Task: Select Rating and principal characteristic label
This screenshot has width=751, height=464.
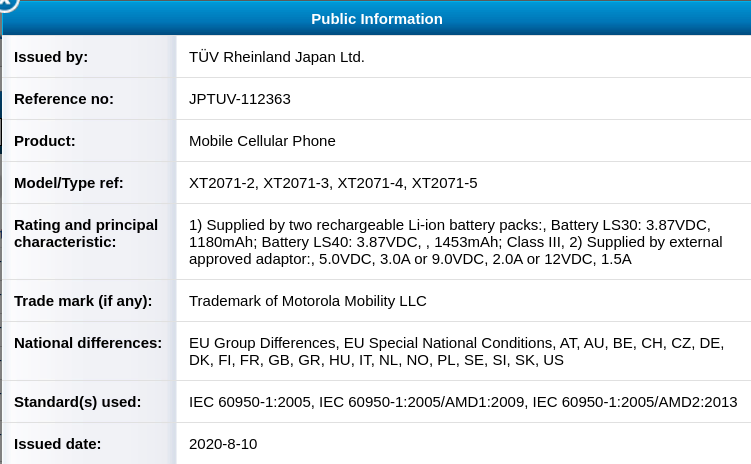Action: (x=86, y=234)
